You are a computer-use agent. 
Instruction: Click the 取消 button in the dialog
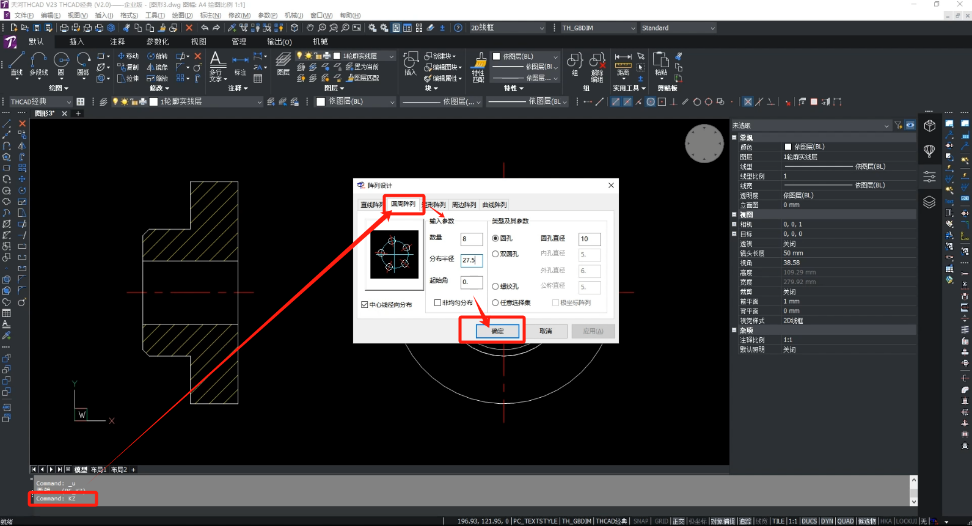[546, 331]
